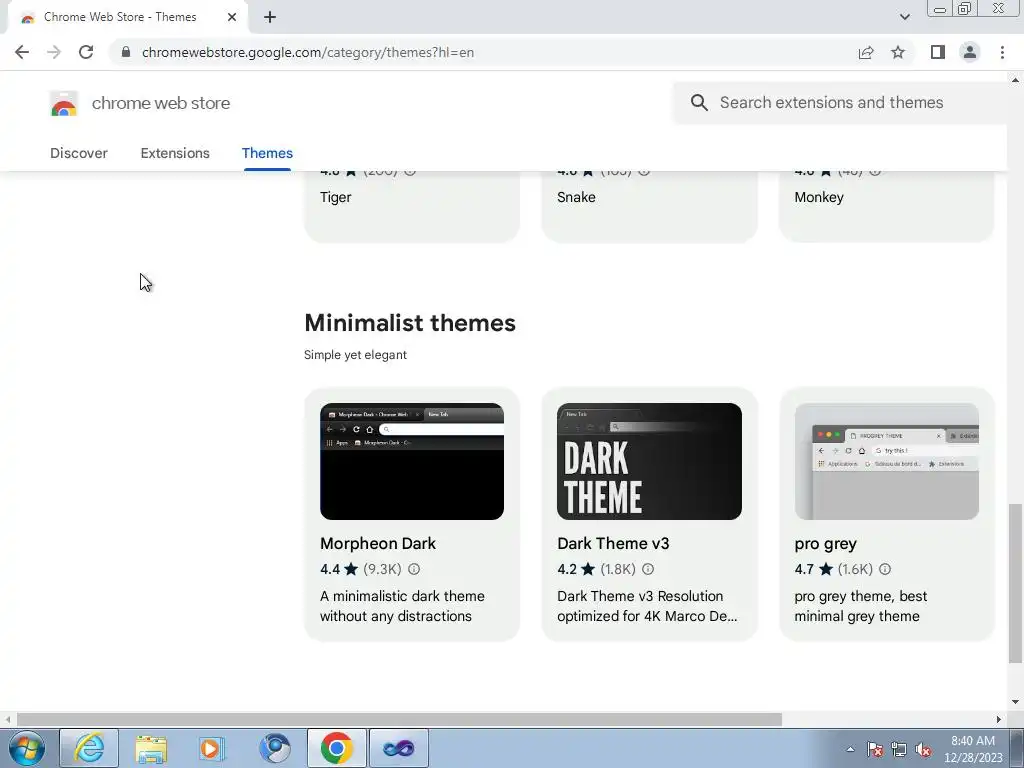This screenshot has width=1024, height=768.
Task: Open the Snake theme card
Action: pos(649,206)
